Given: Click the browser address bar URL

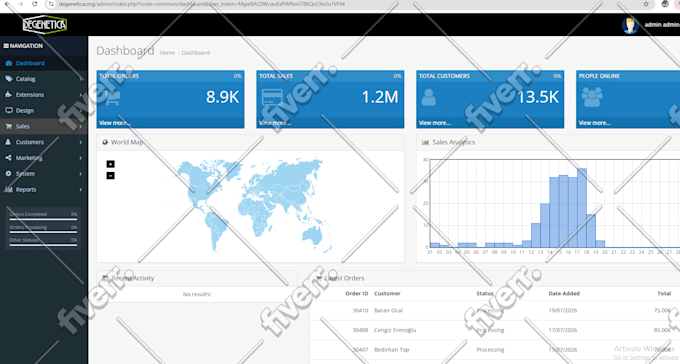Looking at the screenshot, I should point(202,4).
